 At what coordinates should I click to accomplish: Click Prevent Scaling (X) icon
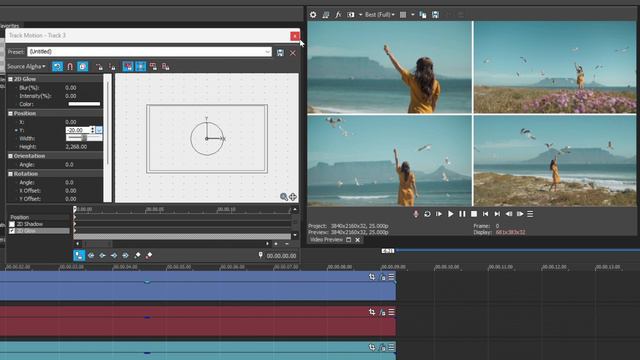(153, 67)
